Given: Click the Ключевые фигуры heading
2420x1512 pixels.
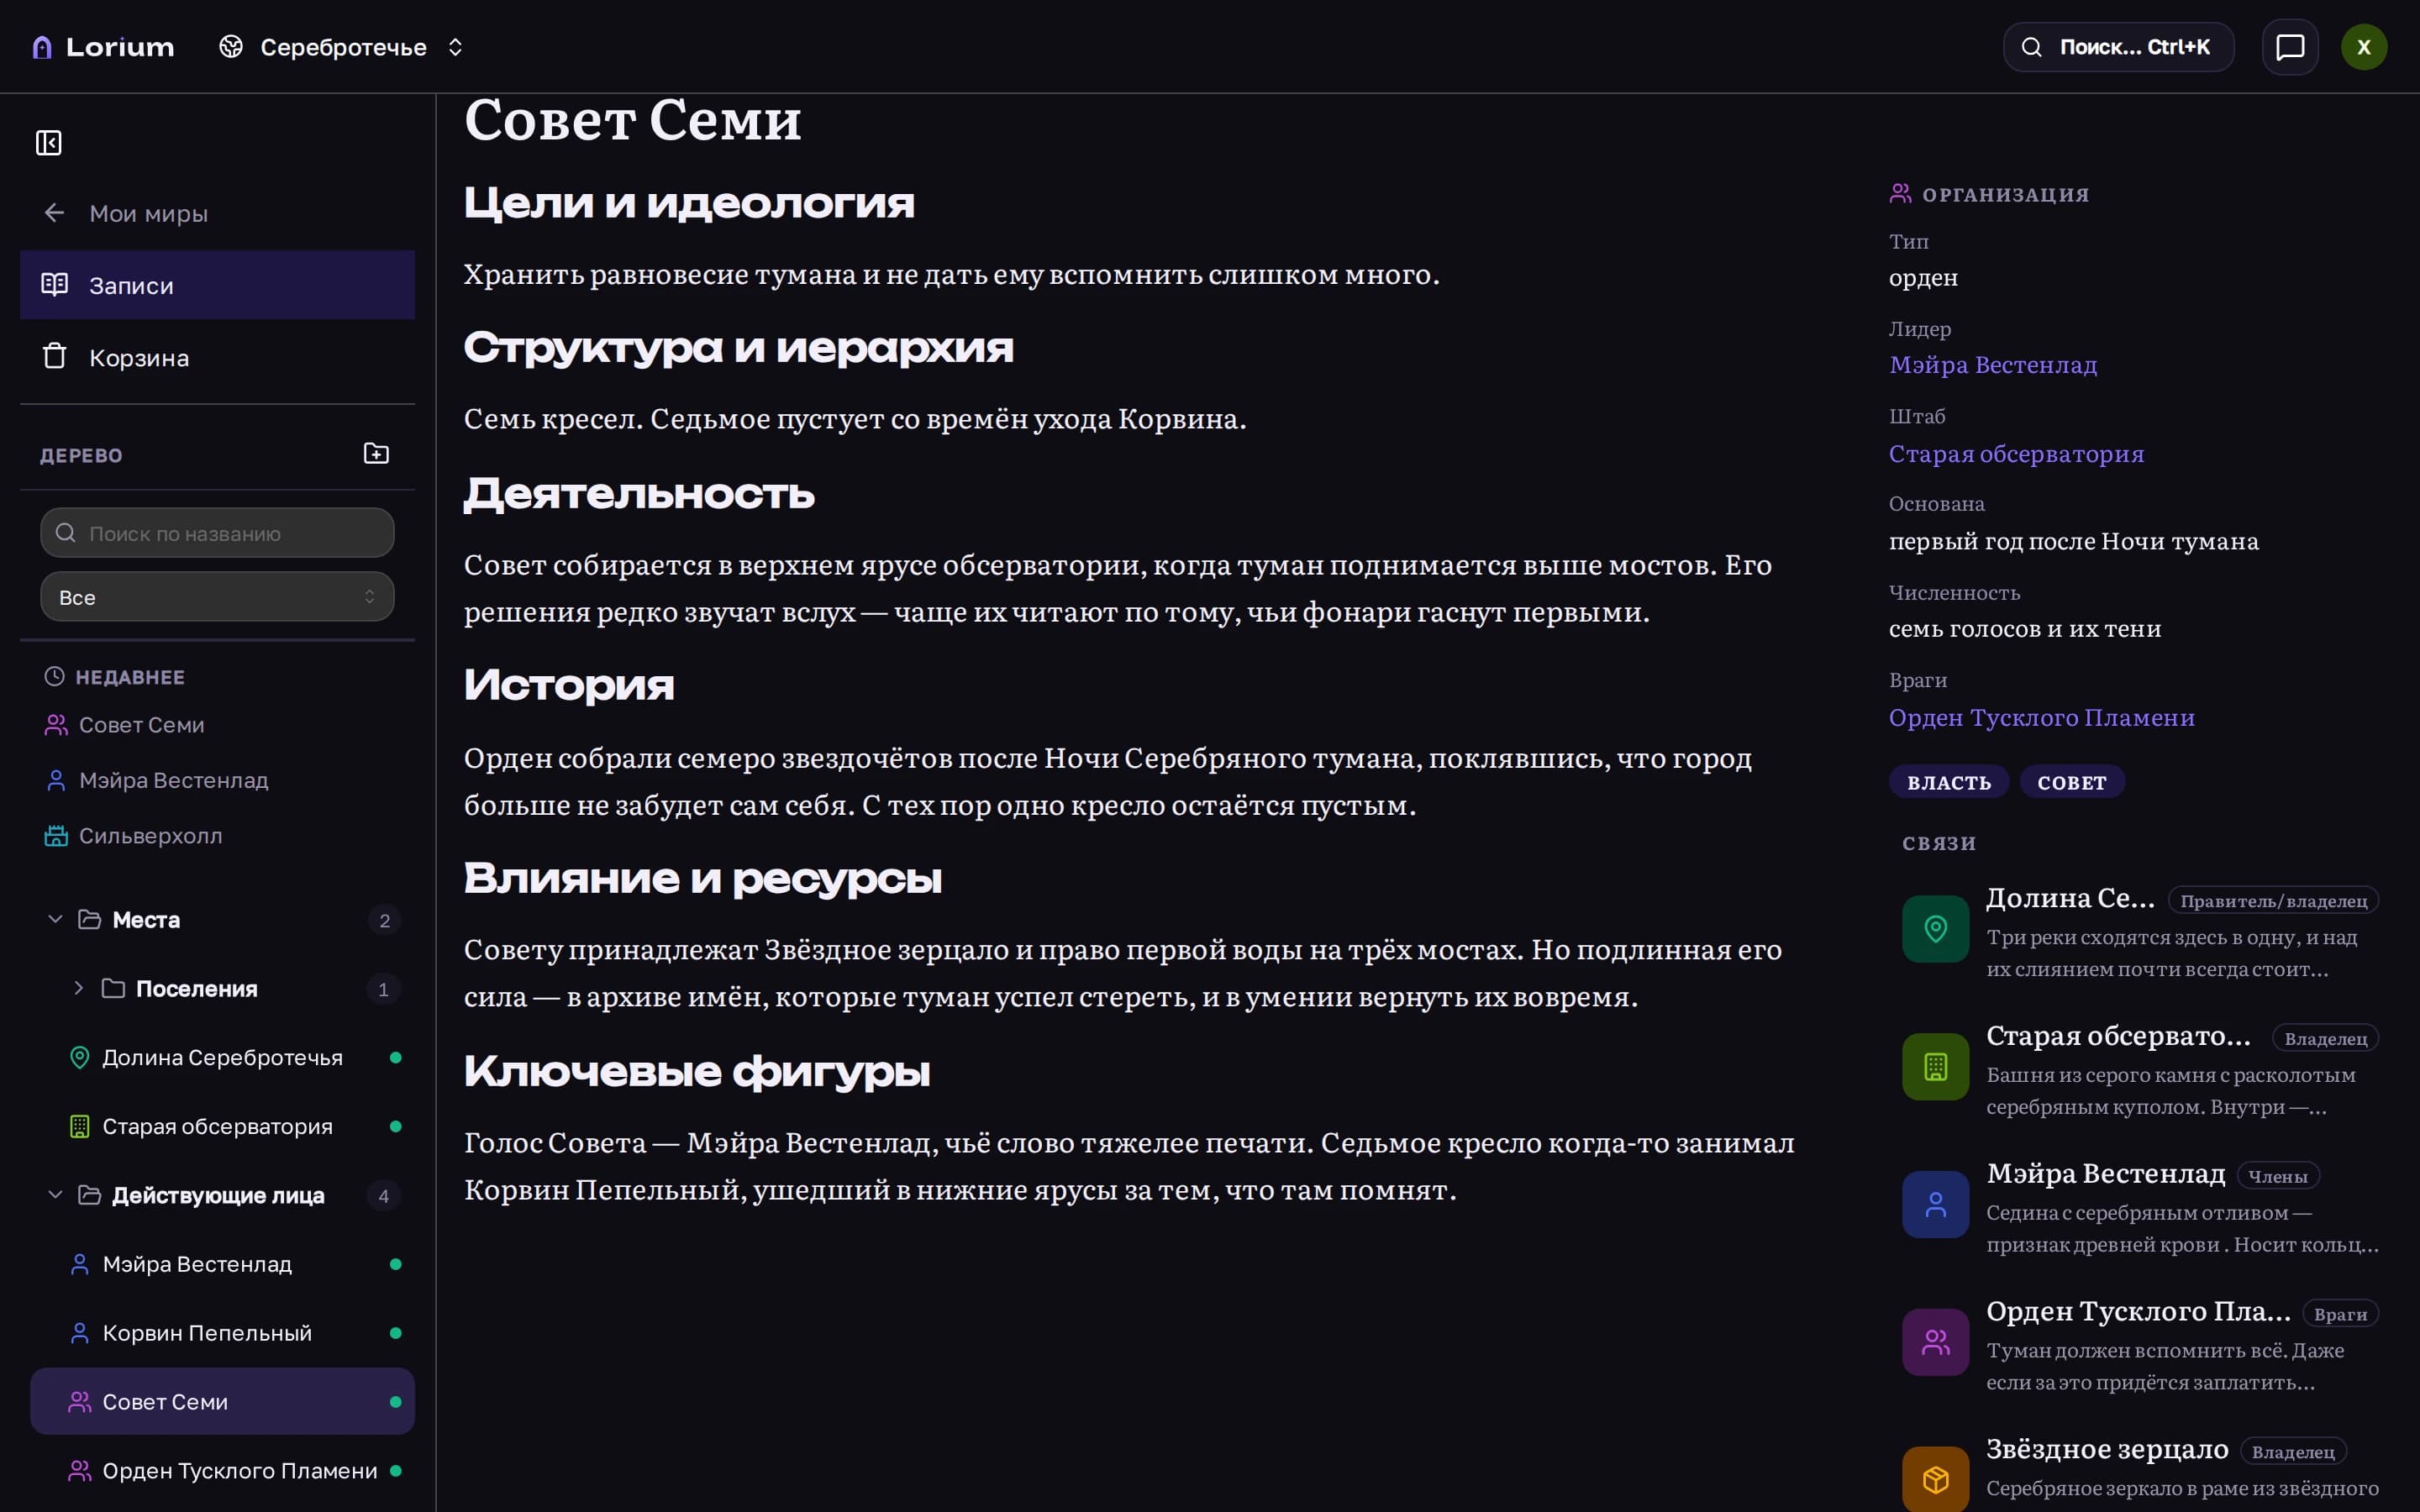Looking at the screenshot, I should 697,1072.
